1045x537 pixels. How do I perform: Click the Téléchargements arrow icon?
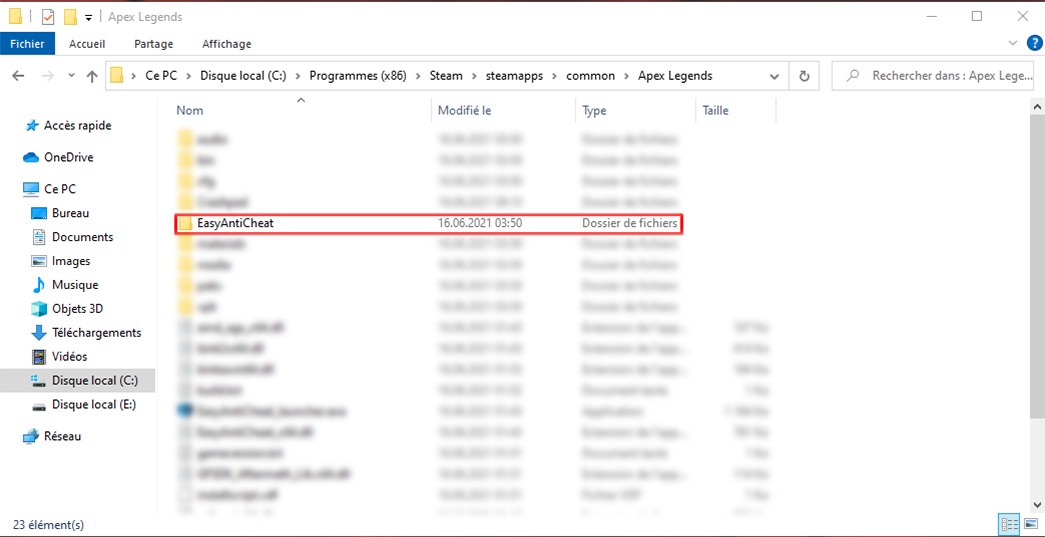tap(39, 333)
